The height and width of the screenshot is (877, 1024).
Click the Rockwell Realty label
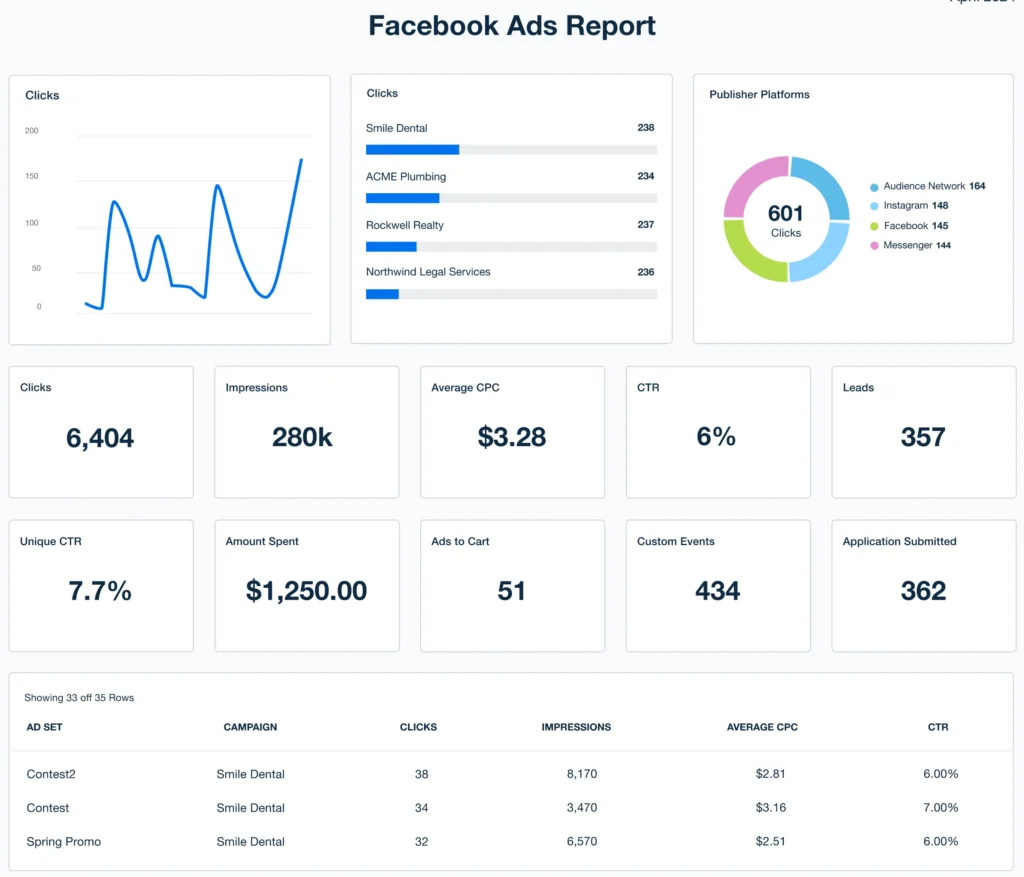(x=404, y=225)
